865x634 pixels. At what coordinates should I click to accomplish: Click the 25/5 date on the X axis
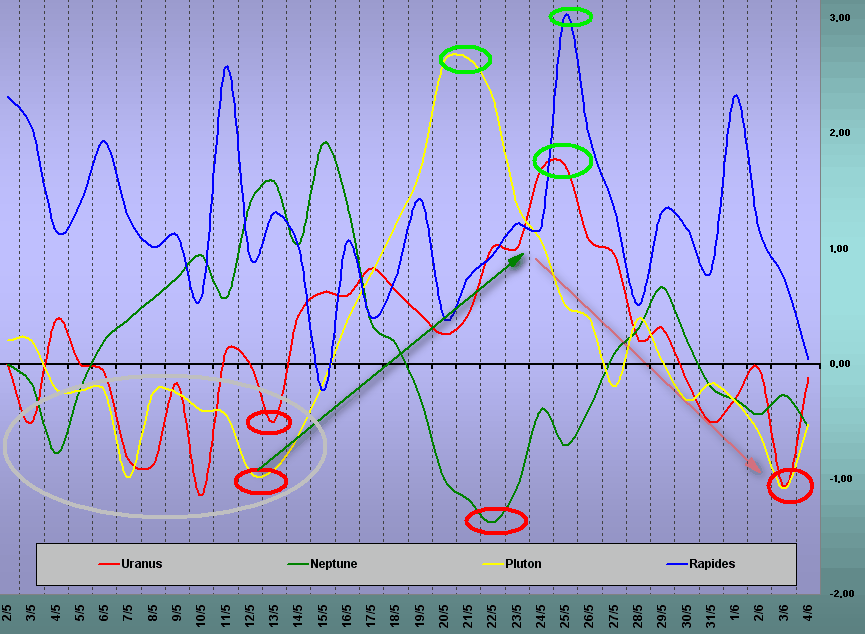(565, 613)
